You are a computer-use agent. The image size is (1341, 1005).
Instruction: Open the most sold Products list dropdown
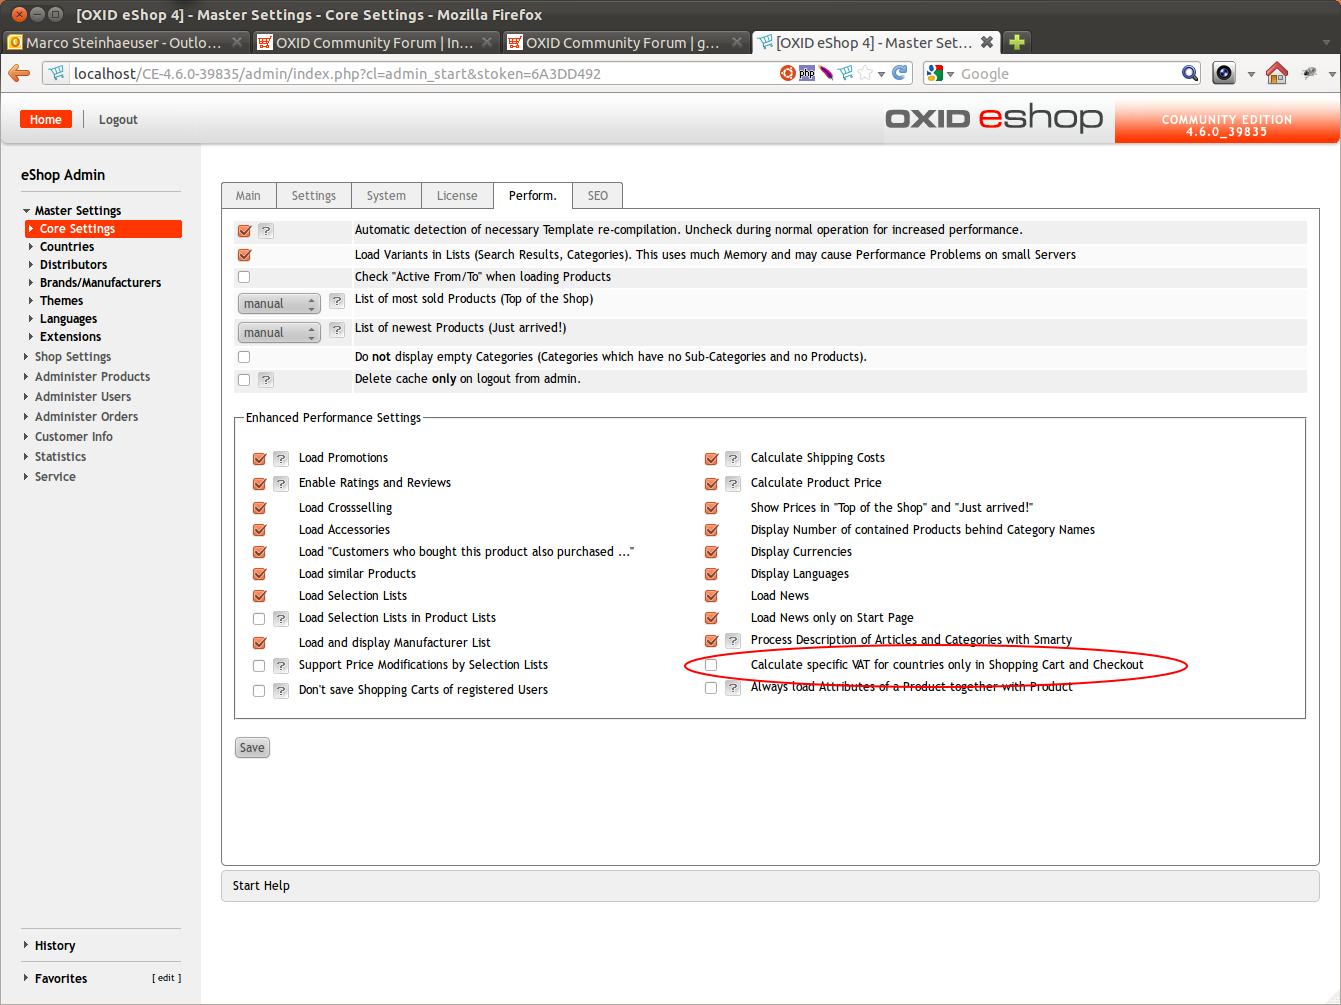coord(279,304)
